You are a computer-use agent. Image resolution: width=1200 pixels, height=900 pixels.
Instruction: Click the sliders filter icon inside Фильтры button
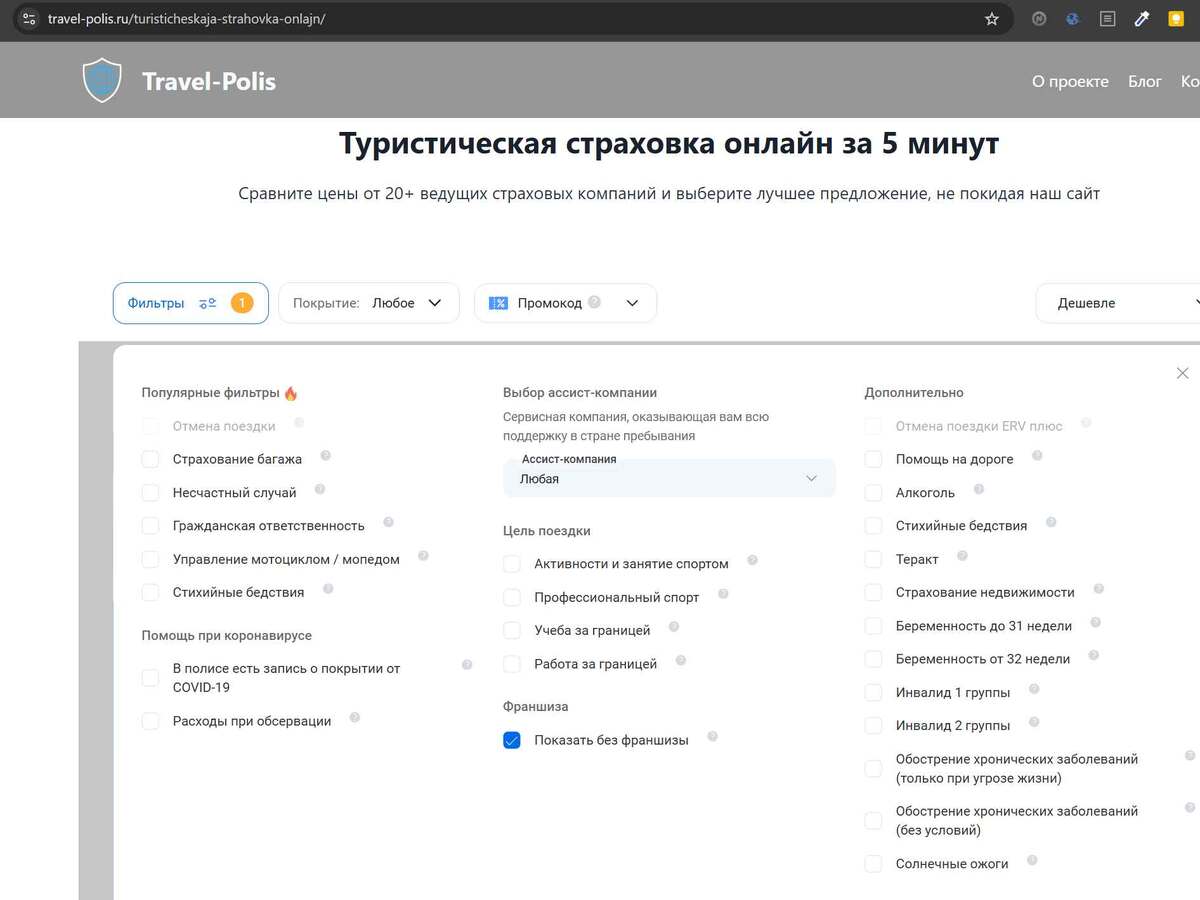pos(205,302)
